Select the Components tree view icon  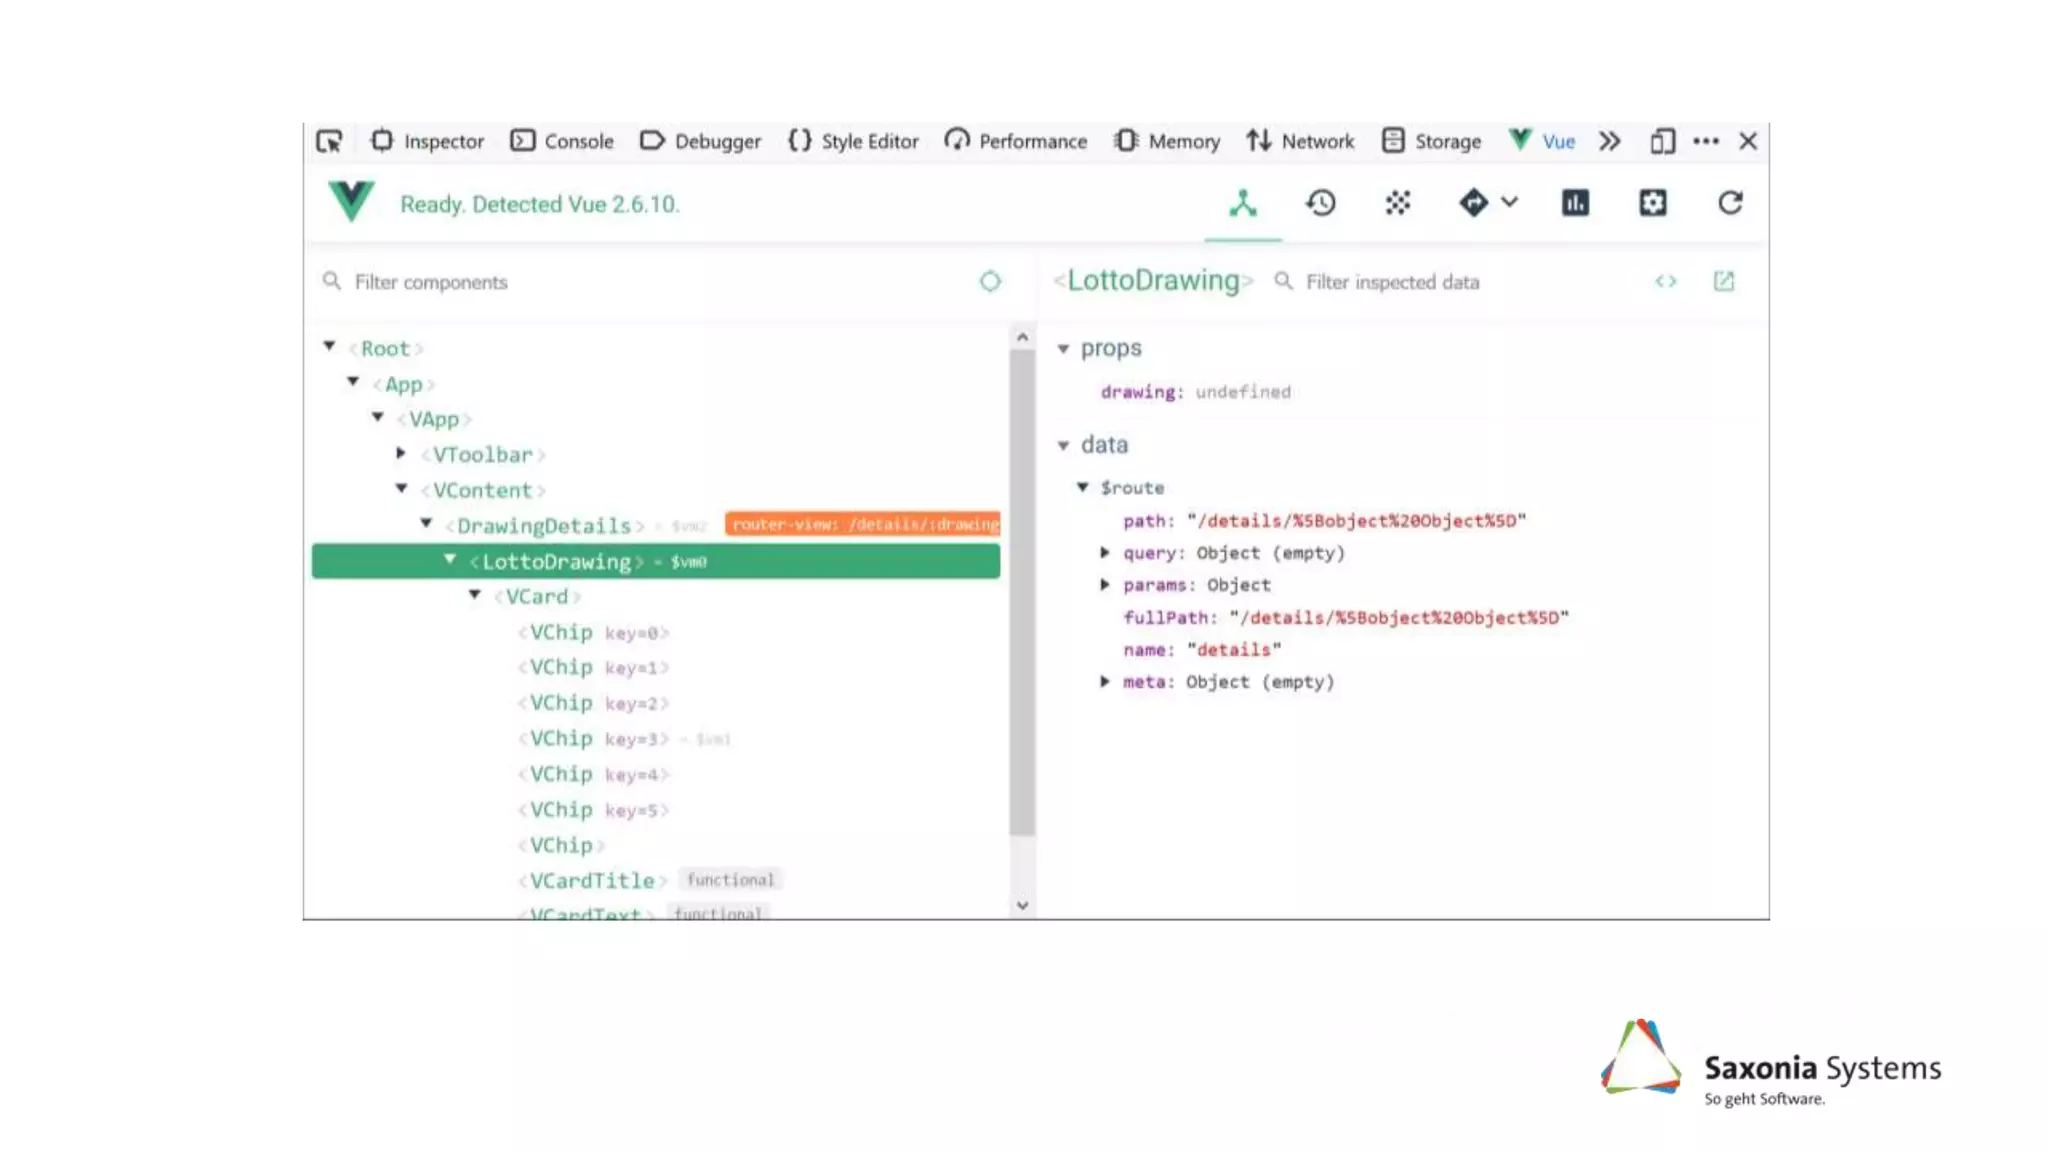click(x=1243, y=204)
